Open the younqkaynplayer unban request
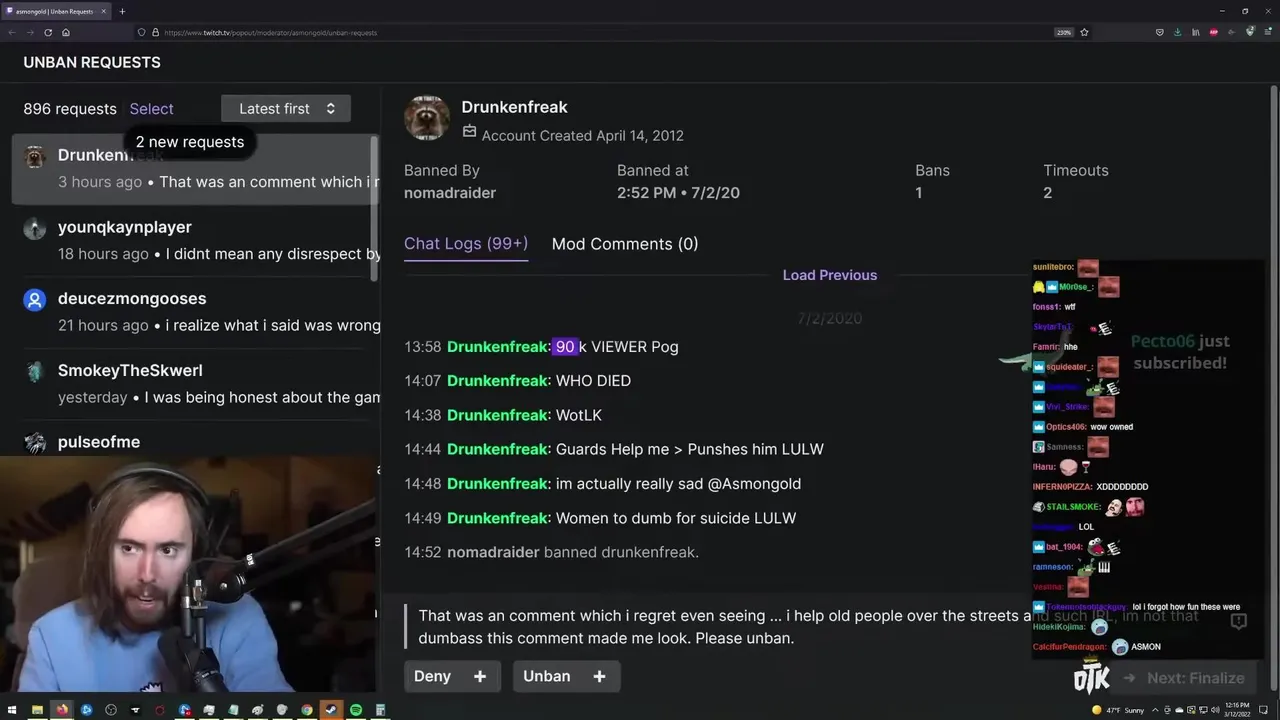The image size is (1280, 720). pyautogui.click(x=196, y=240)
